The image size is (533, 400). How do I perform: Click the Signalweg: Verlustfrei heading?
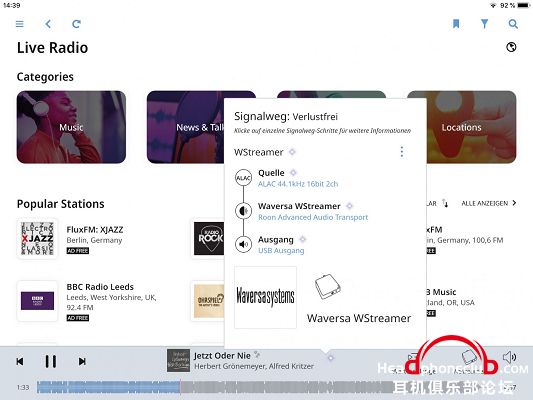[286, 117]
